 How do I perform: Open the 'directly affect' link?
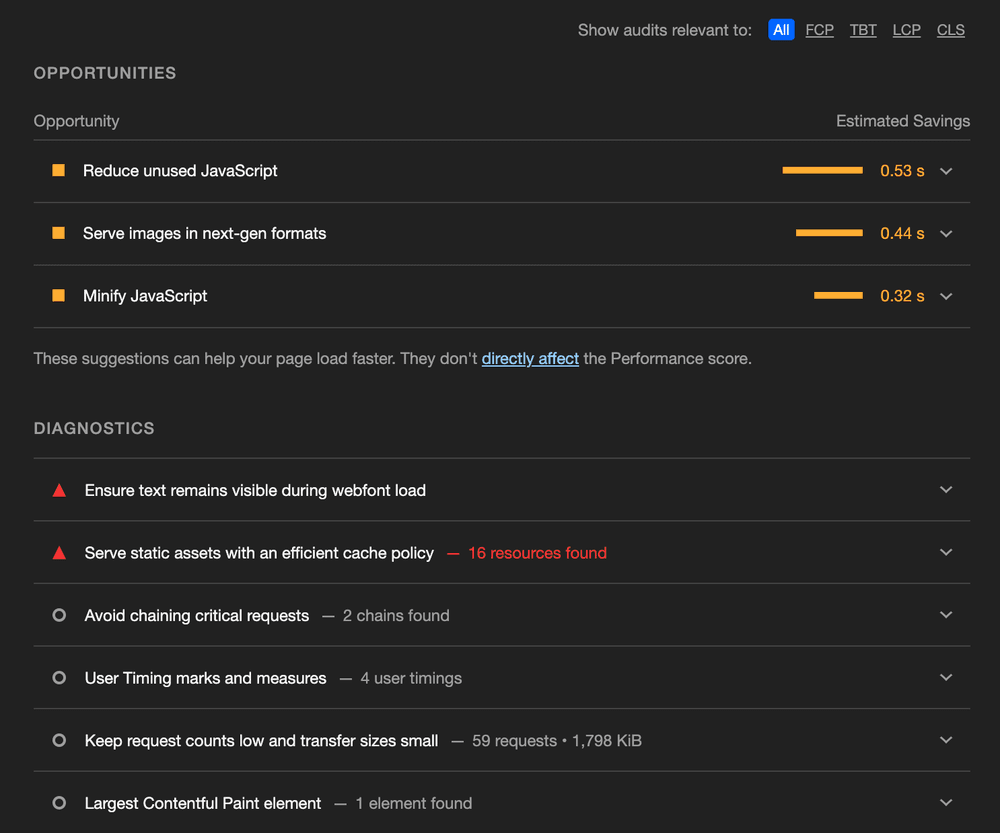pyautogui.click(x=530, y=358)
